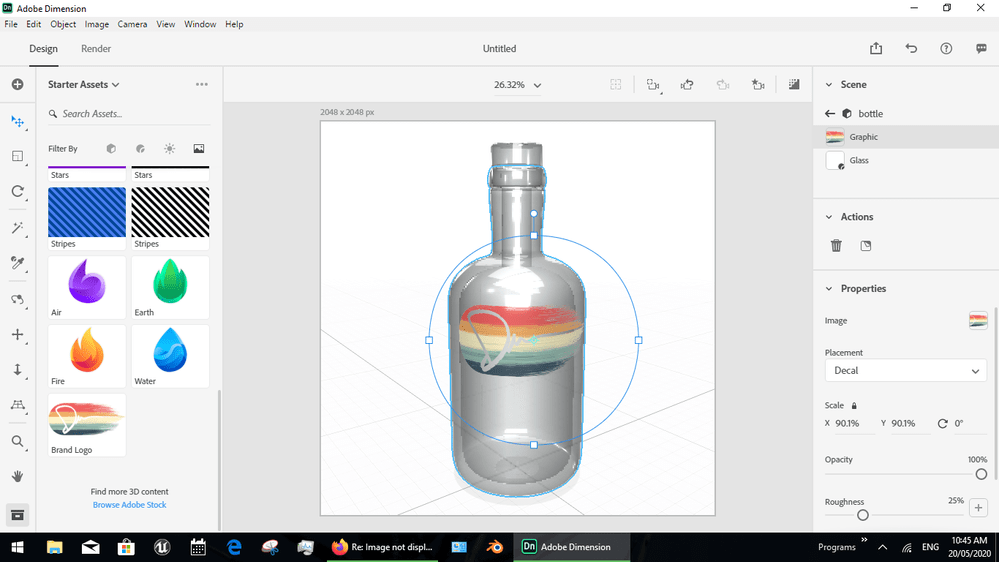Image resolution: width=999 pixels, height=562 pixels.
Task: Pick the Orbit camera tool
Action: 17,299
